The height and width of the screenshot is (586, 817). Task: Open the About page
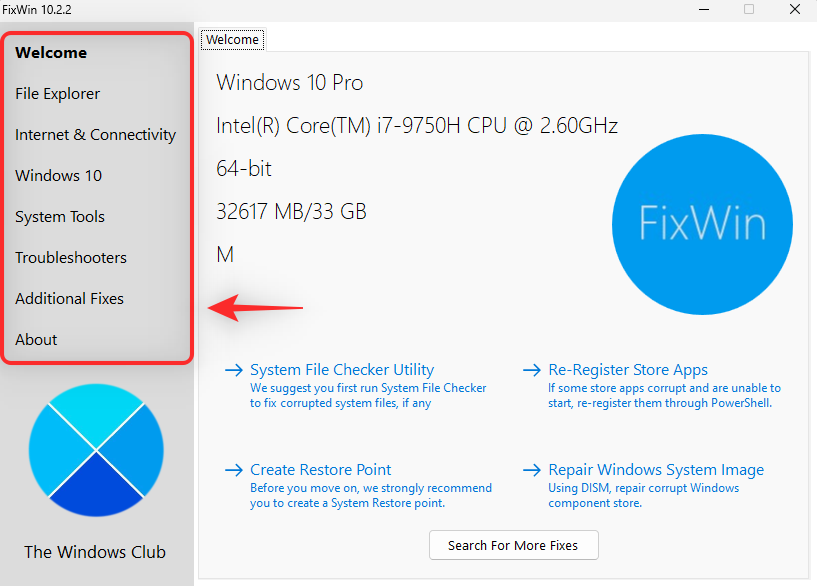point(36,340)
